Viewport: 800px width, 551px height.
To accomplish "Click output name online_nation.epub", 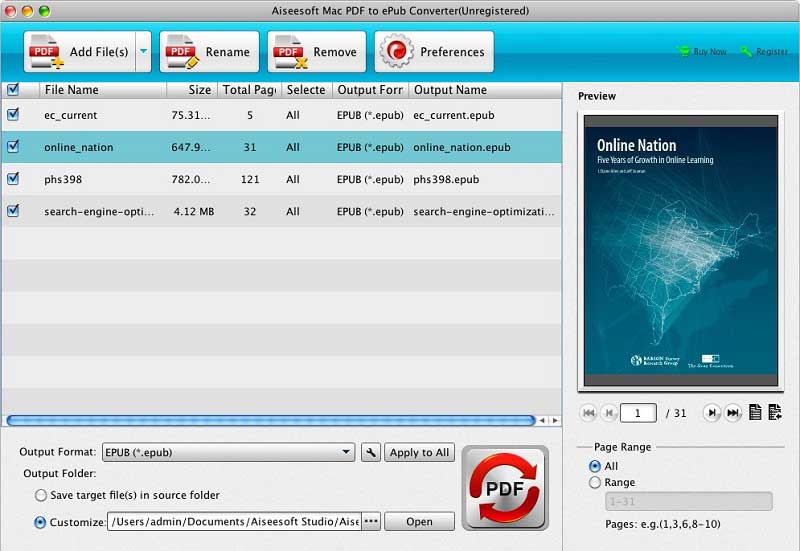I will [x=462, y=147].
